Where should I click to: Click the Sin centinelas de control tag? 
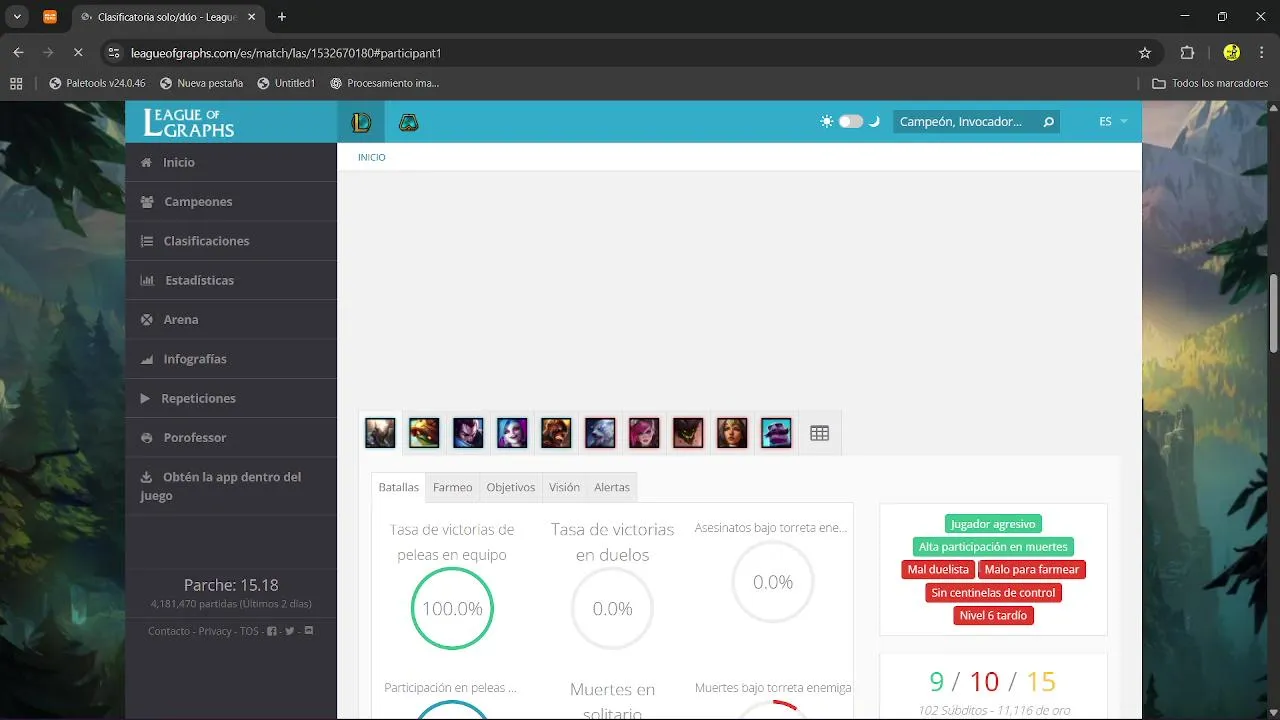coord(993,592)
